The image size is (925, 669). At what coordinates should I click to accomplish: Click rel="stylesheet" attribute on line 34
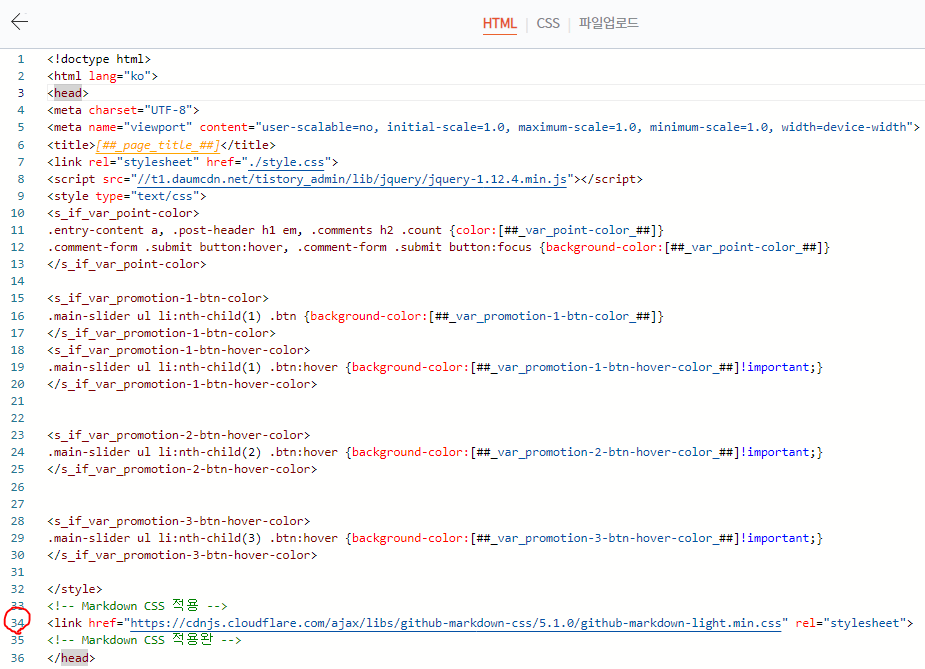pyautogui.click(x=850, y=623)
